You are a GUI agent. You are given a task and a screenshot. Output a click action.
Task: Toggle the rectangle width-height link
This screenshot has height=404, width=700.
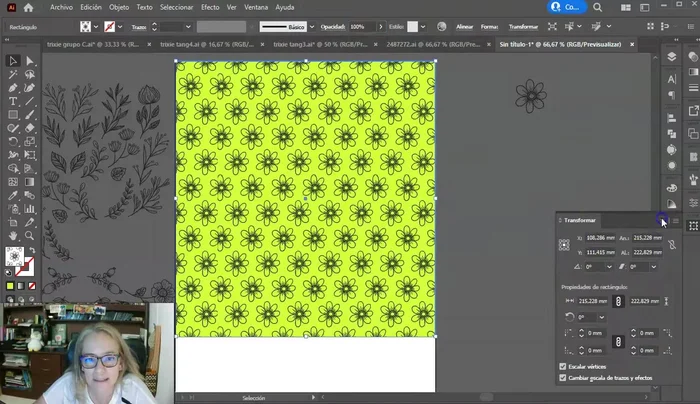click(x=618, y=301)
